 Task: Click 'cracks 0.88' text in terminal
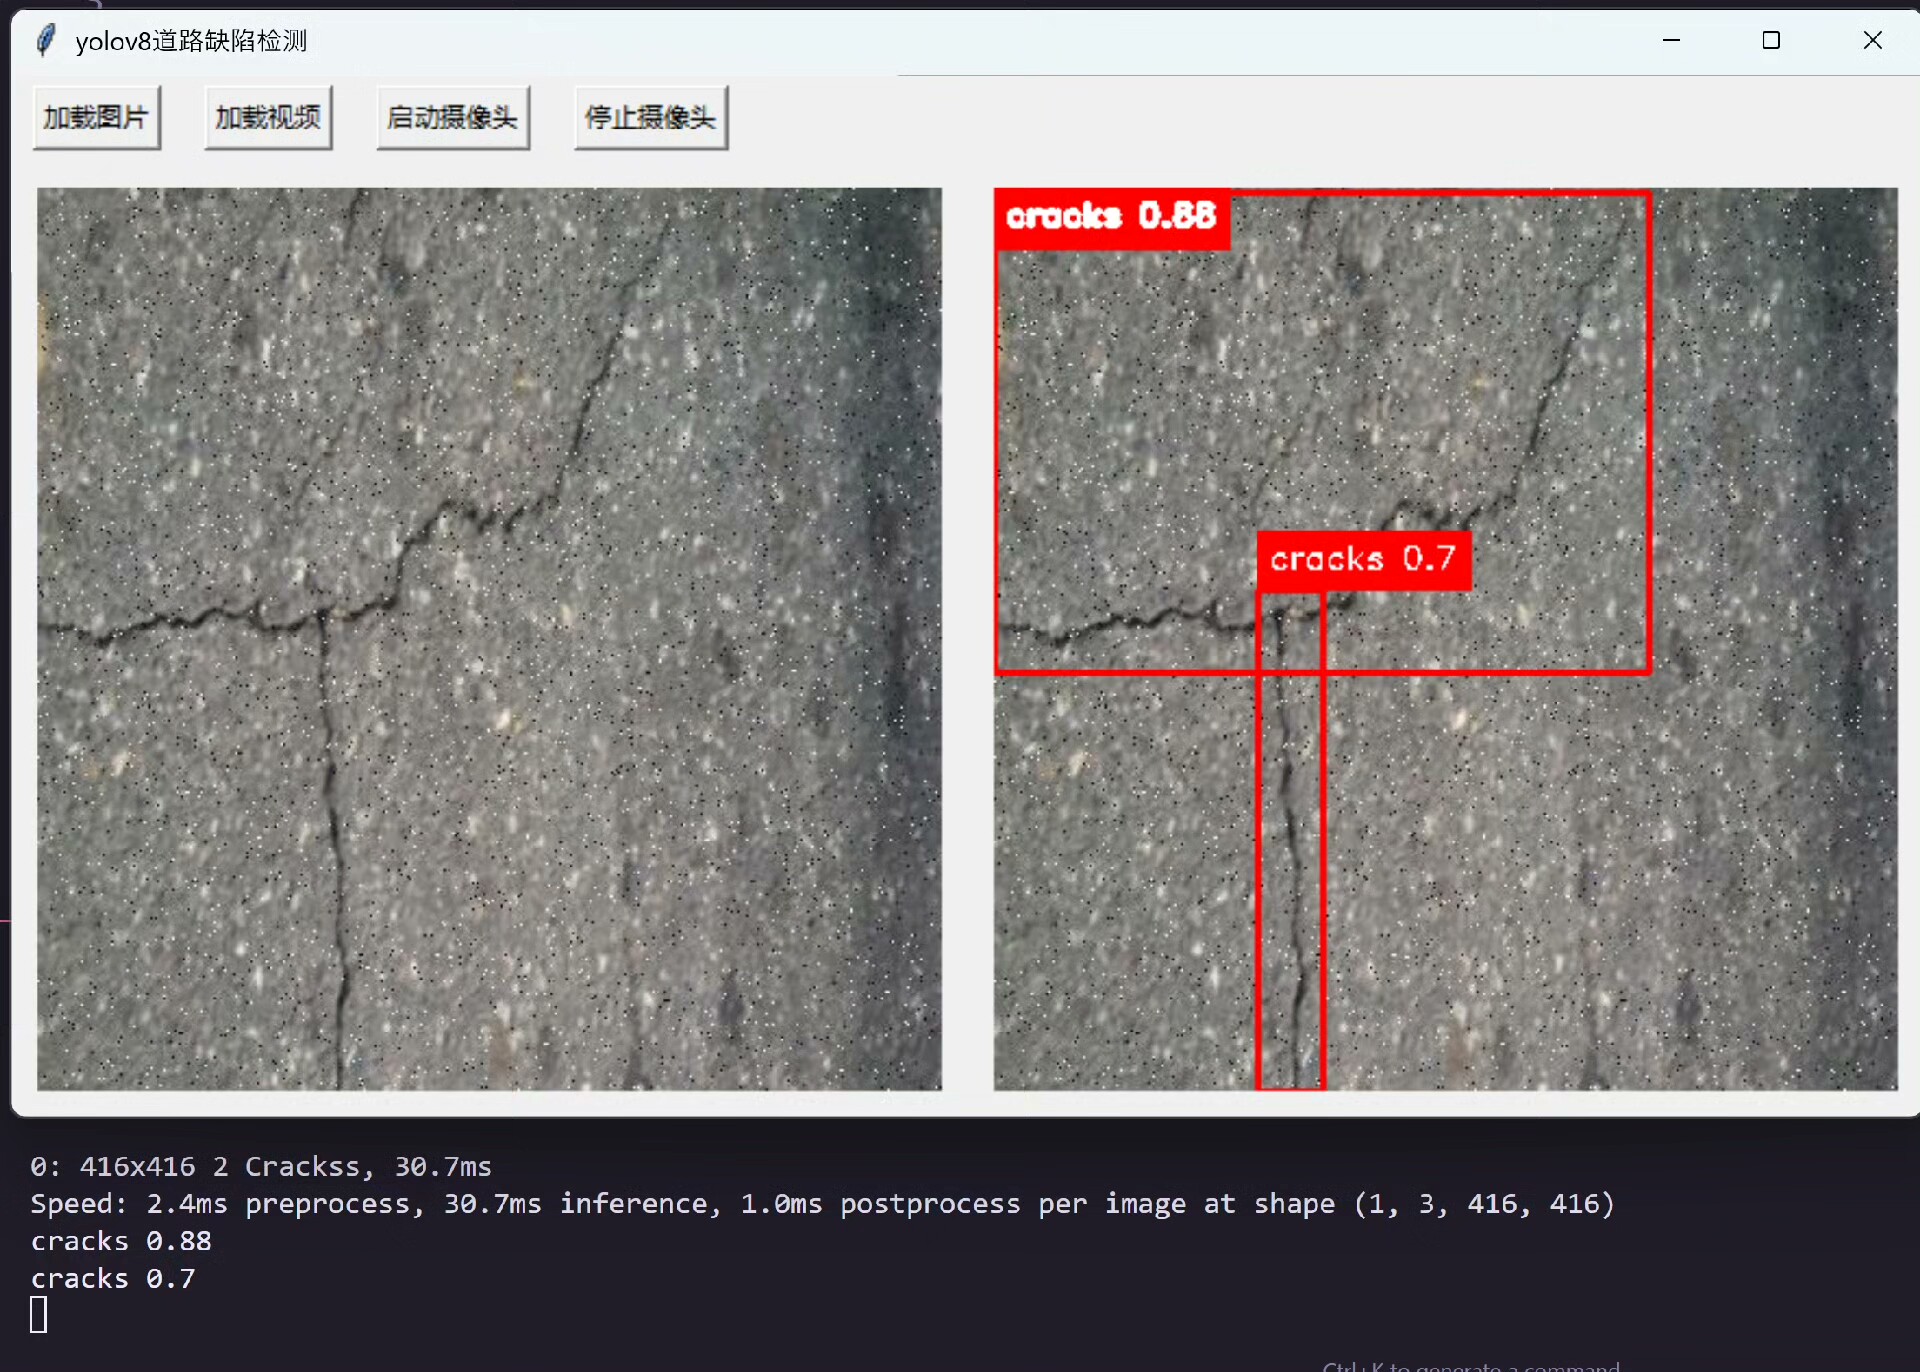(121, 1241)
